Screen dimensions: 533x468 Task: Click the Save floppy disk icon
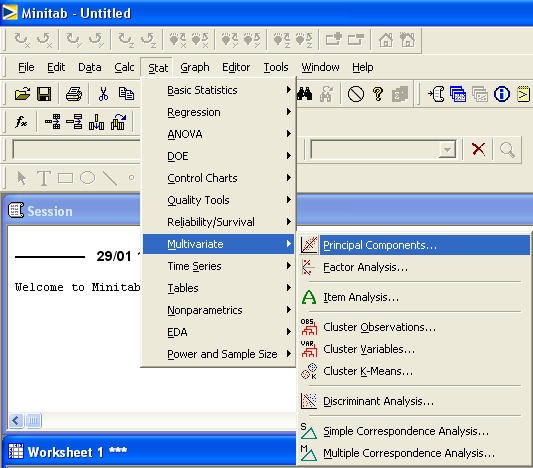point(44,94)
